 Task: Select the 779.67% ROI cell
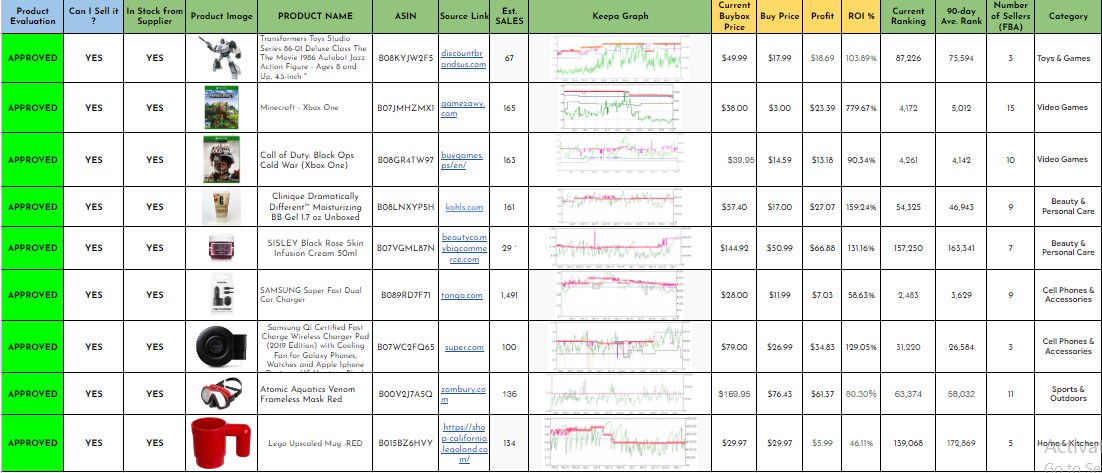pyautogui.click(x=861, y=108)
